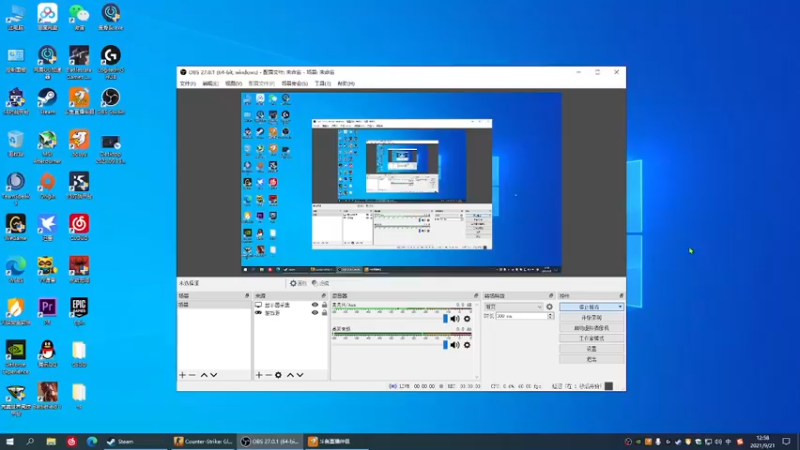Add a new scene with the plus button

(183, 375)
